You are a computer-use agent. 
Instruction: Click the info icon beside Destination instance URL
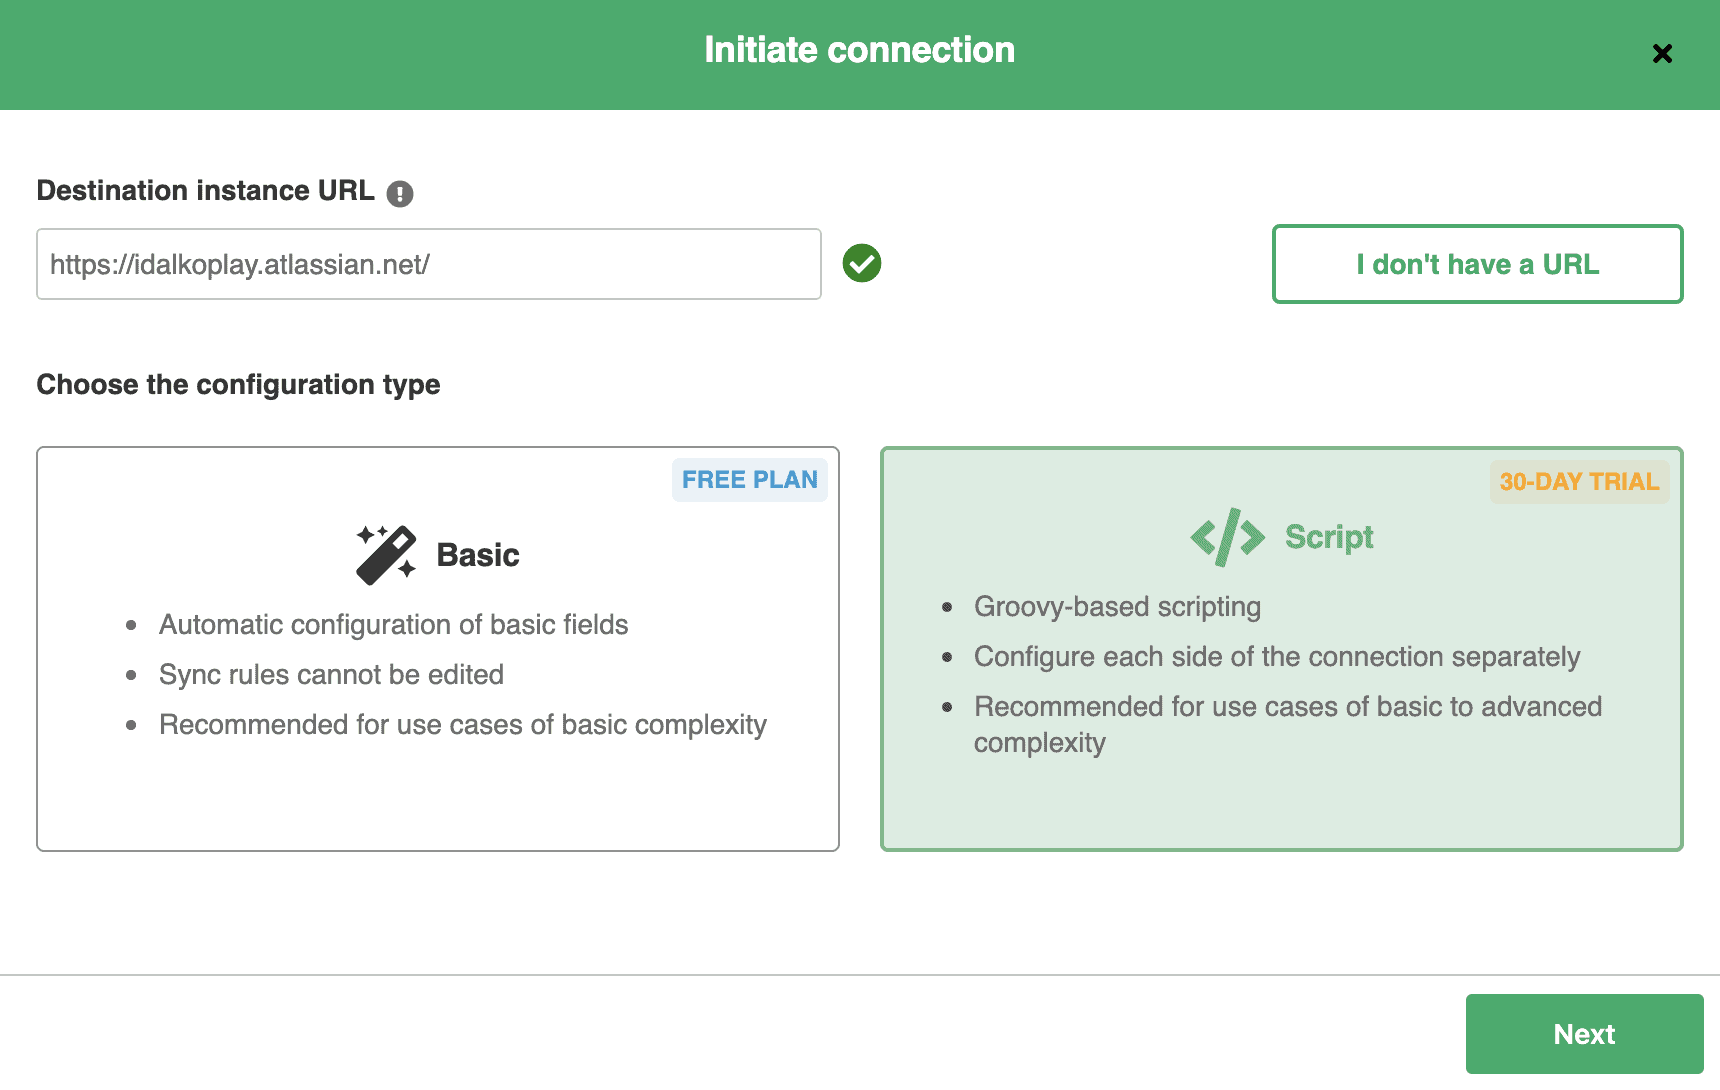(400, 193)
